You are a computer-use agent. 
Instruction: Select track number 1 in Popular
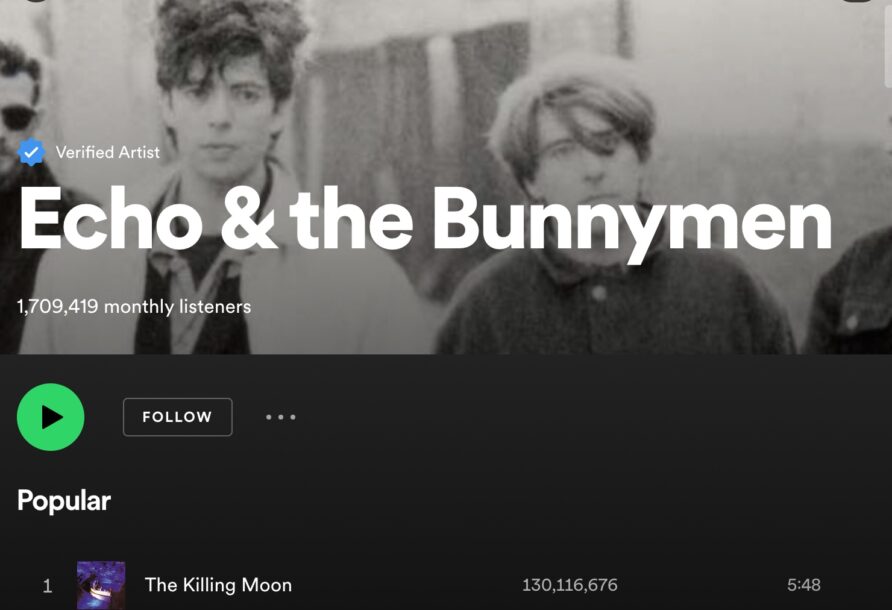(48, 586)
